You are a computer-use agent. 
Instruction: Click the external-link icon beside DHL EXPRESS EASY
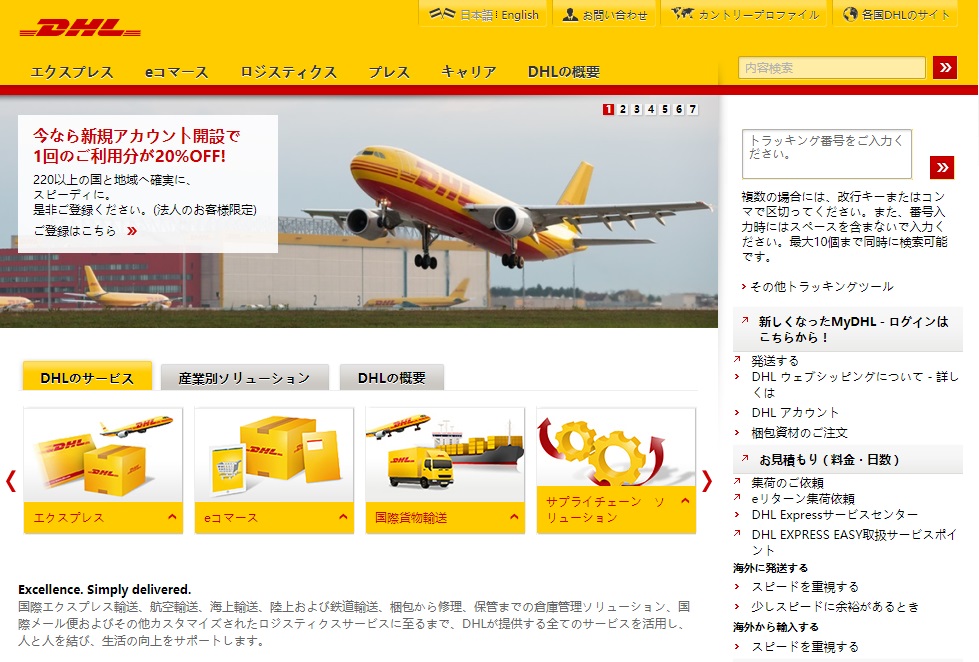tap(737, 533)
